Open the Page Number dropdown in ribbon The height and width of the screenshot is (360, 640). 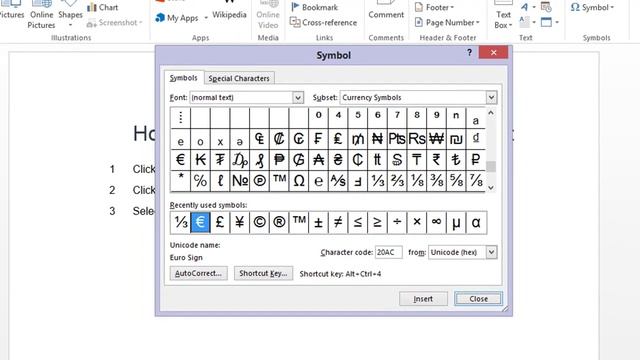[478, 22]
